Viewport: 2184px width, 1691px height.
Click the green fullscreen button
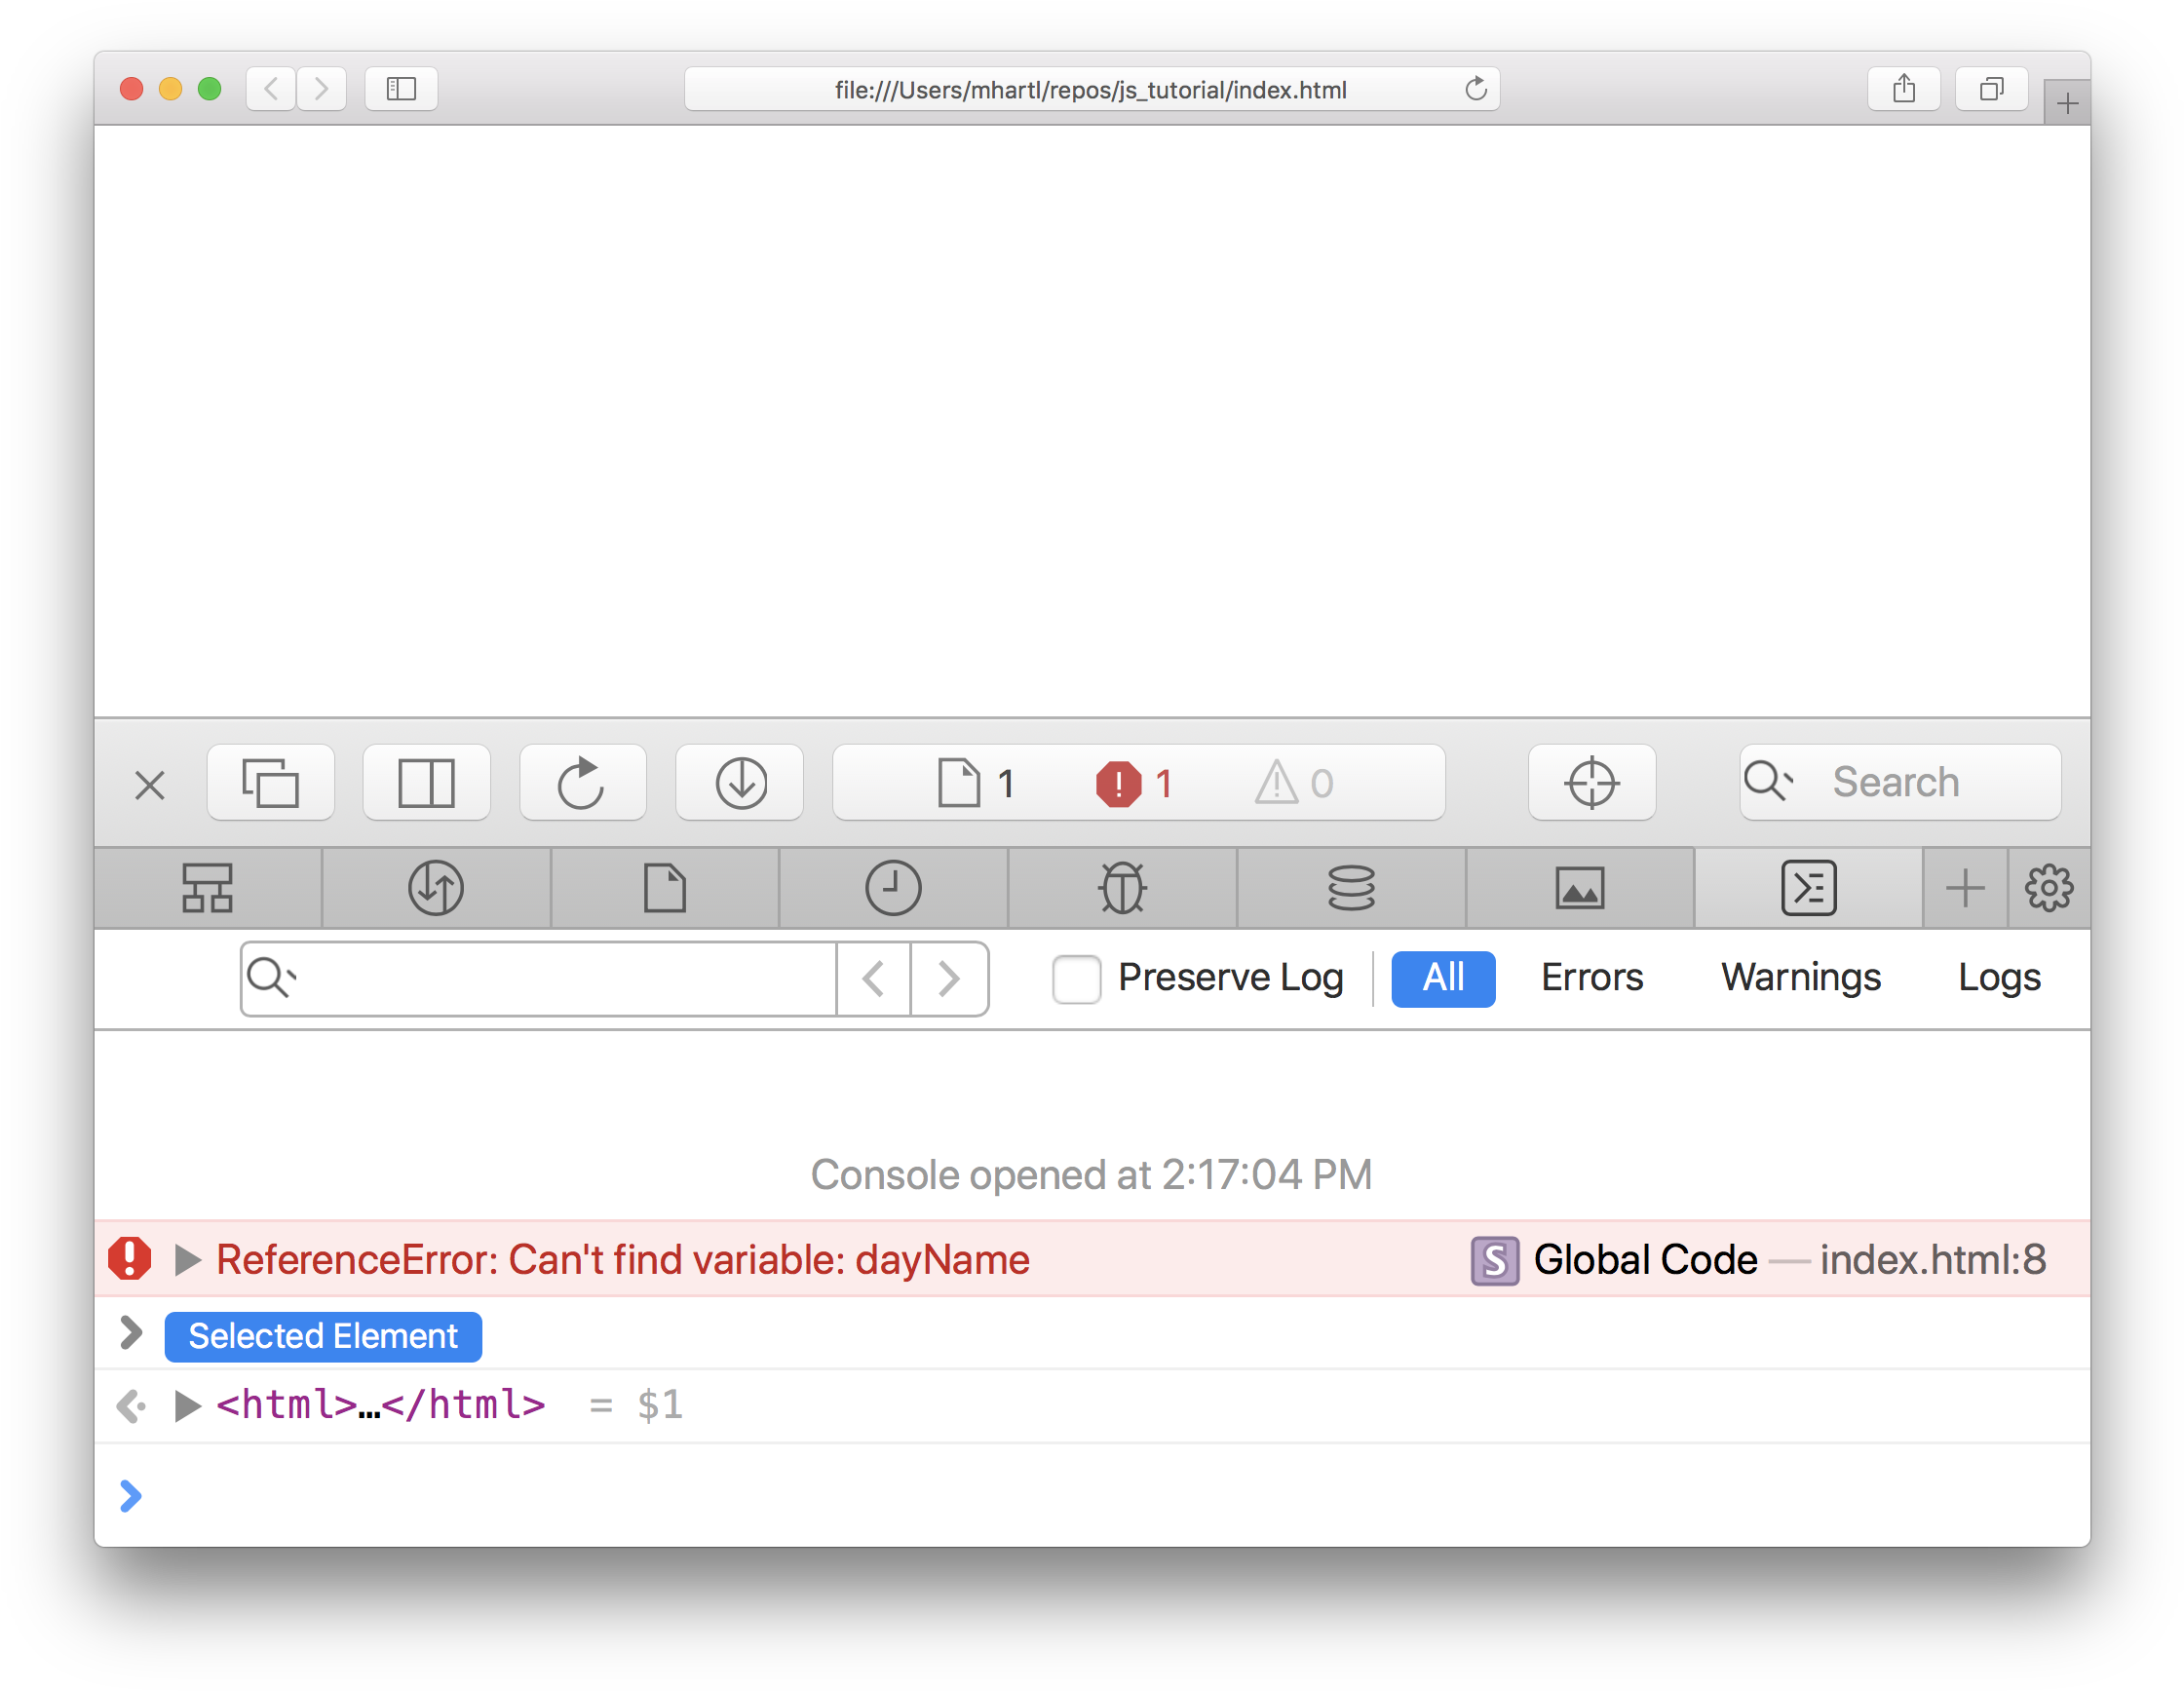(210, 89)
